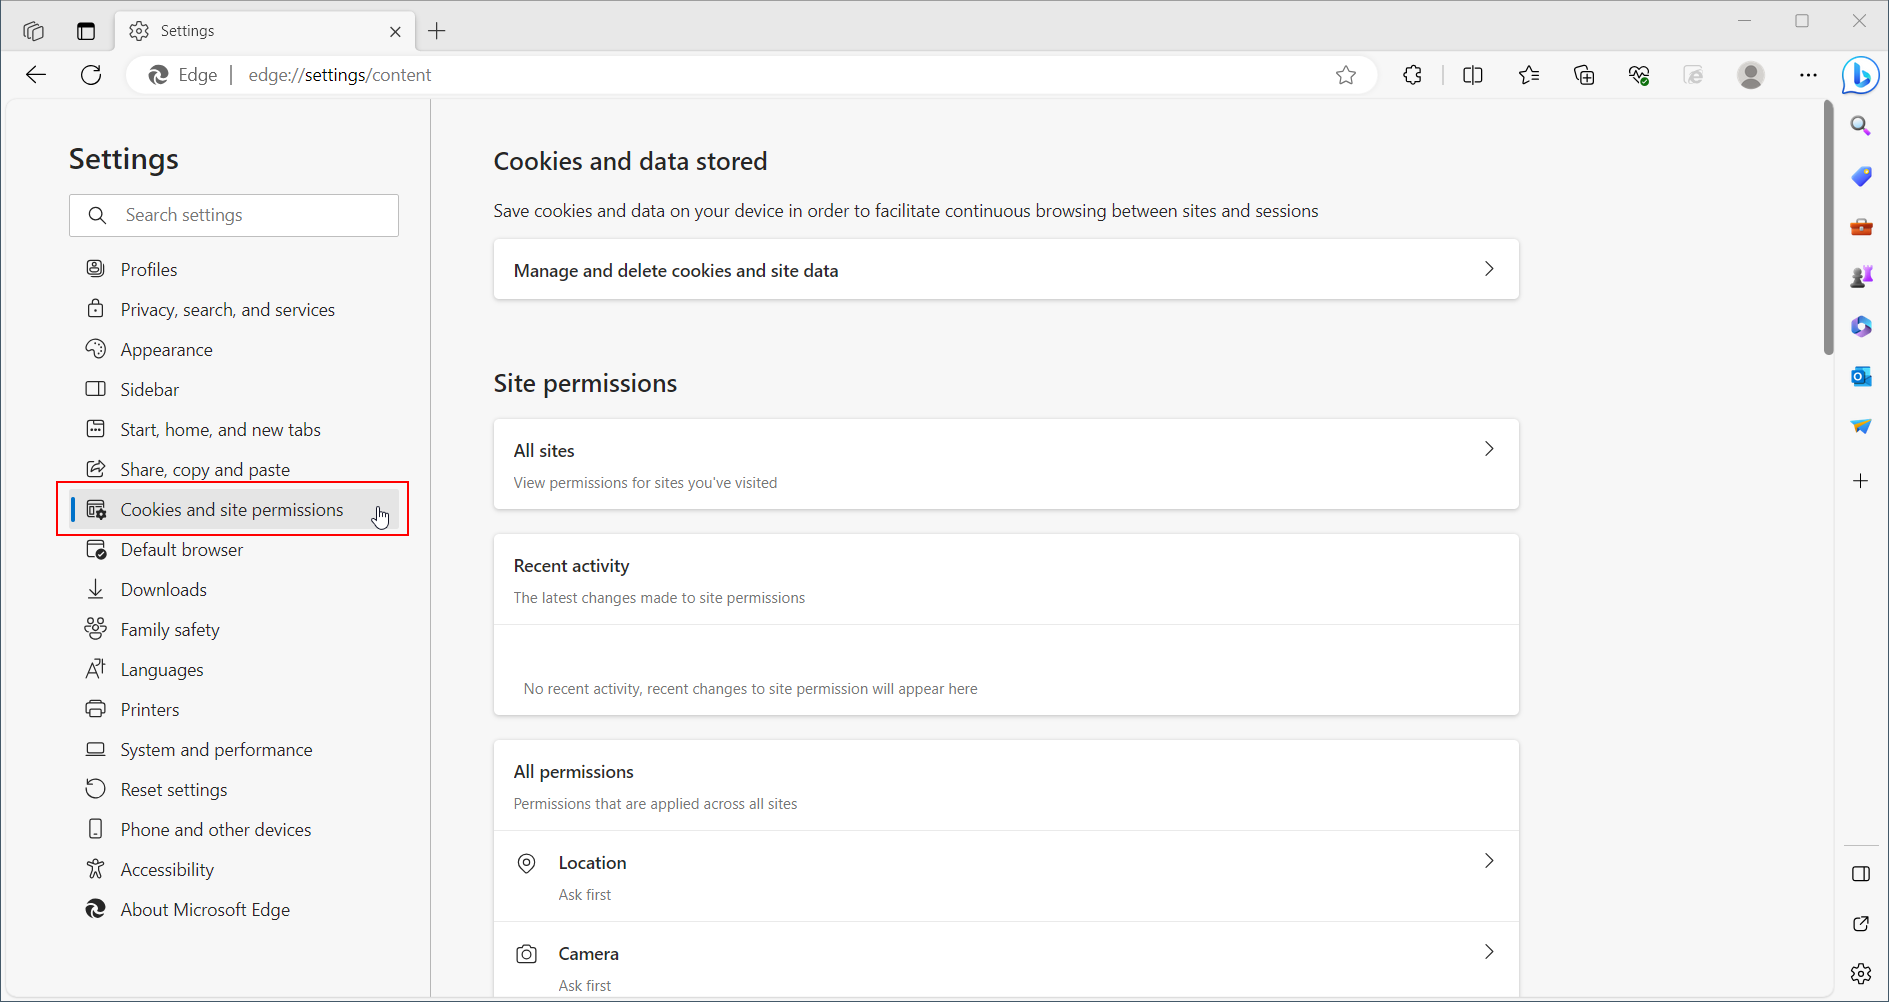This screenshot has height=1002, width=1889.
Task: Click the Browser essentials heart icon
Action: (1639, 75)
